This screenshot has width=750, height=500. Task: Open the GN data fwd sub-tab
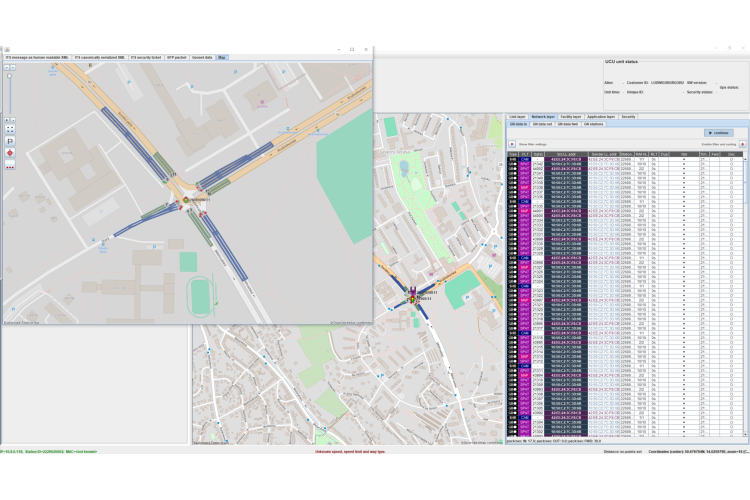coord(567,124)
